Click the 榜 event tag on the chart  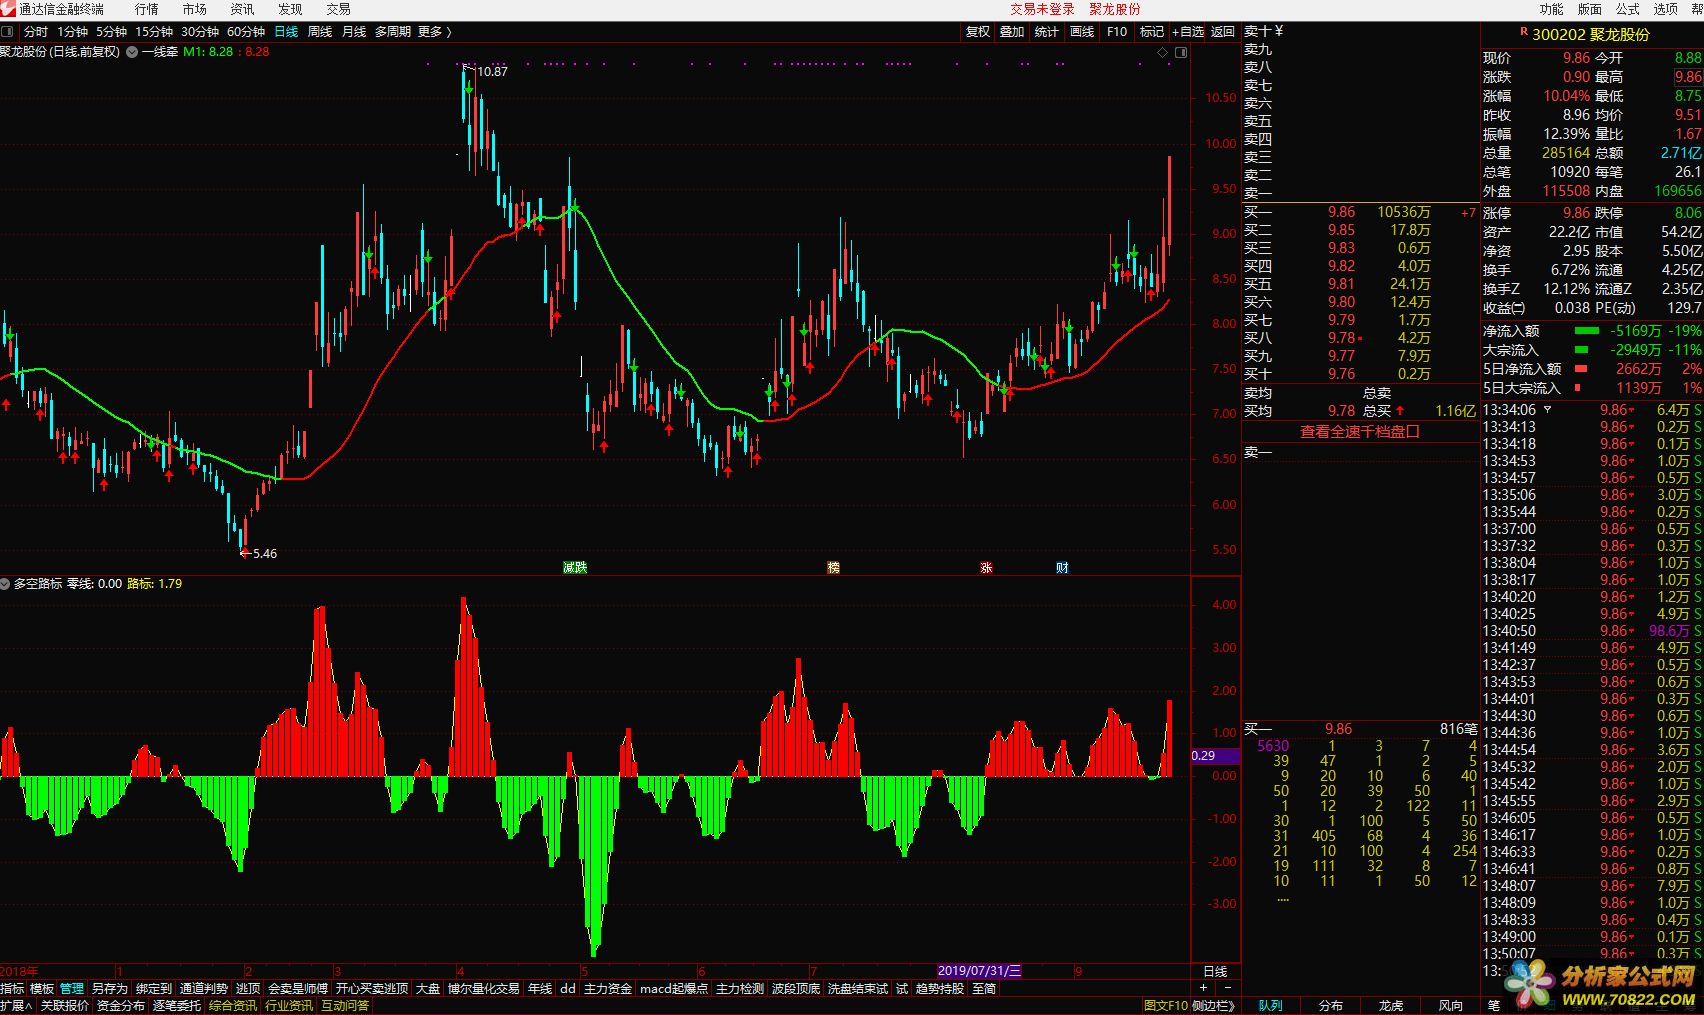(x=833, y=567)
